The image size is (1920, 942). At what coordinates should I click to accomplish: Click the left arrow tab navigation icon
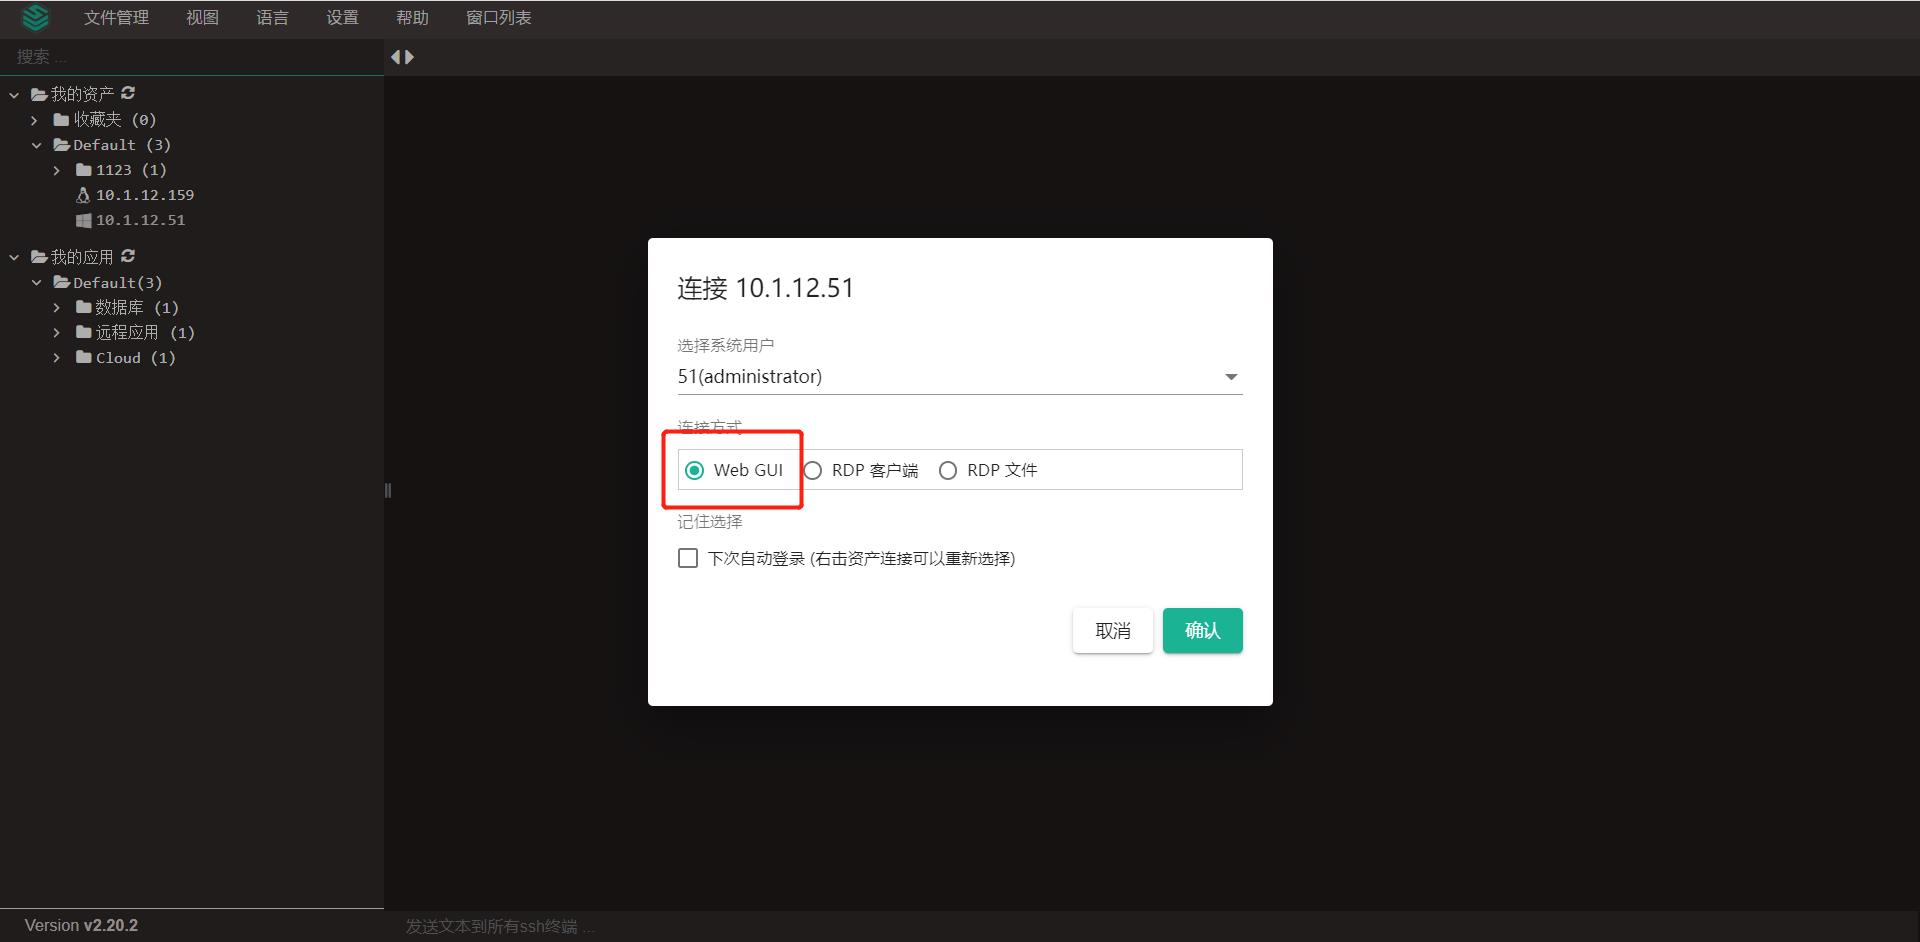[x=394, y=57]
